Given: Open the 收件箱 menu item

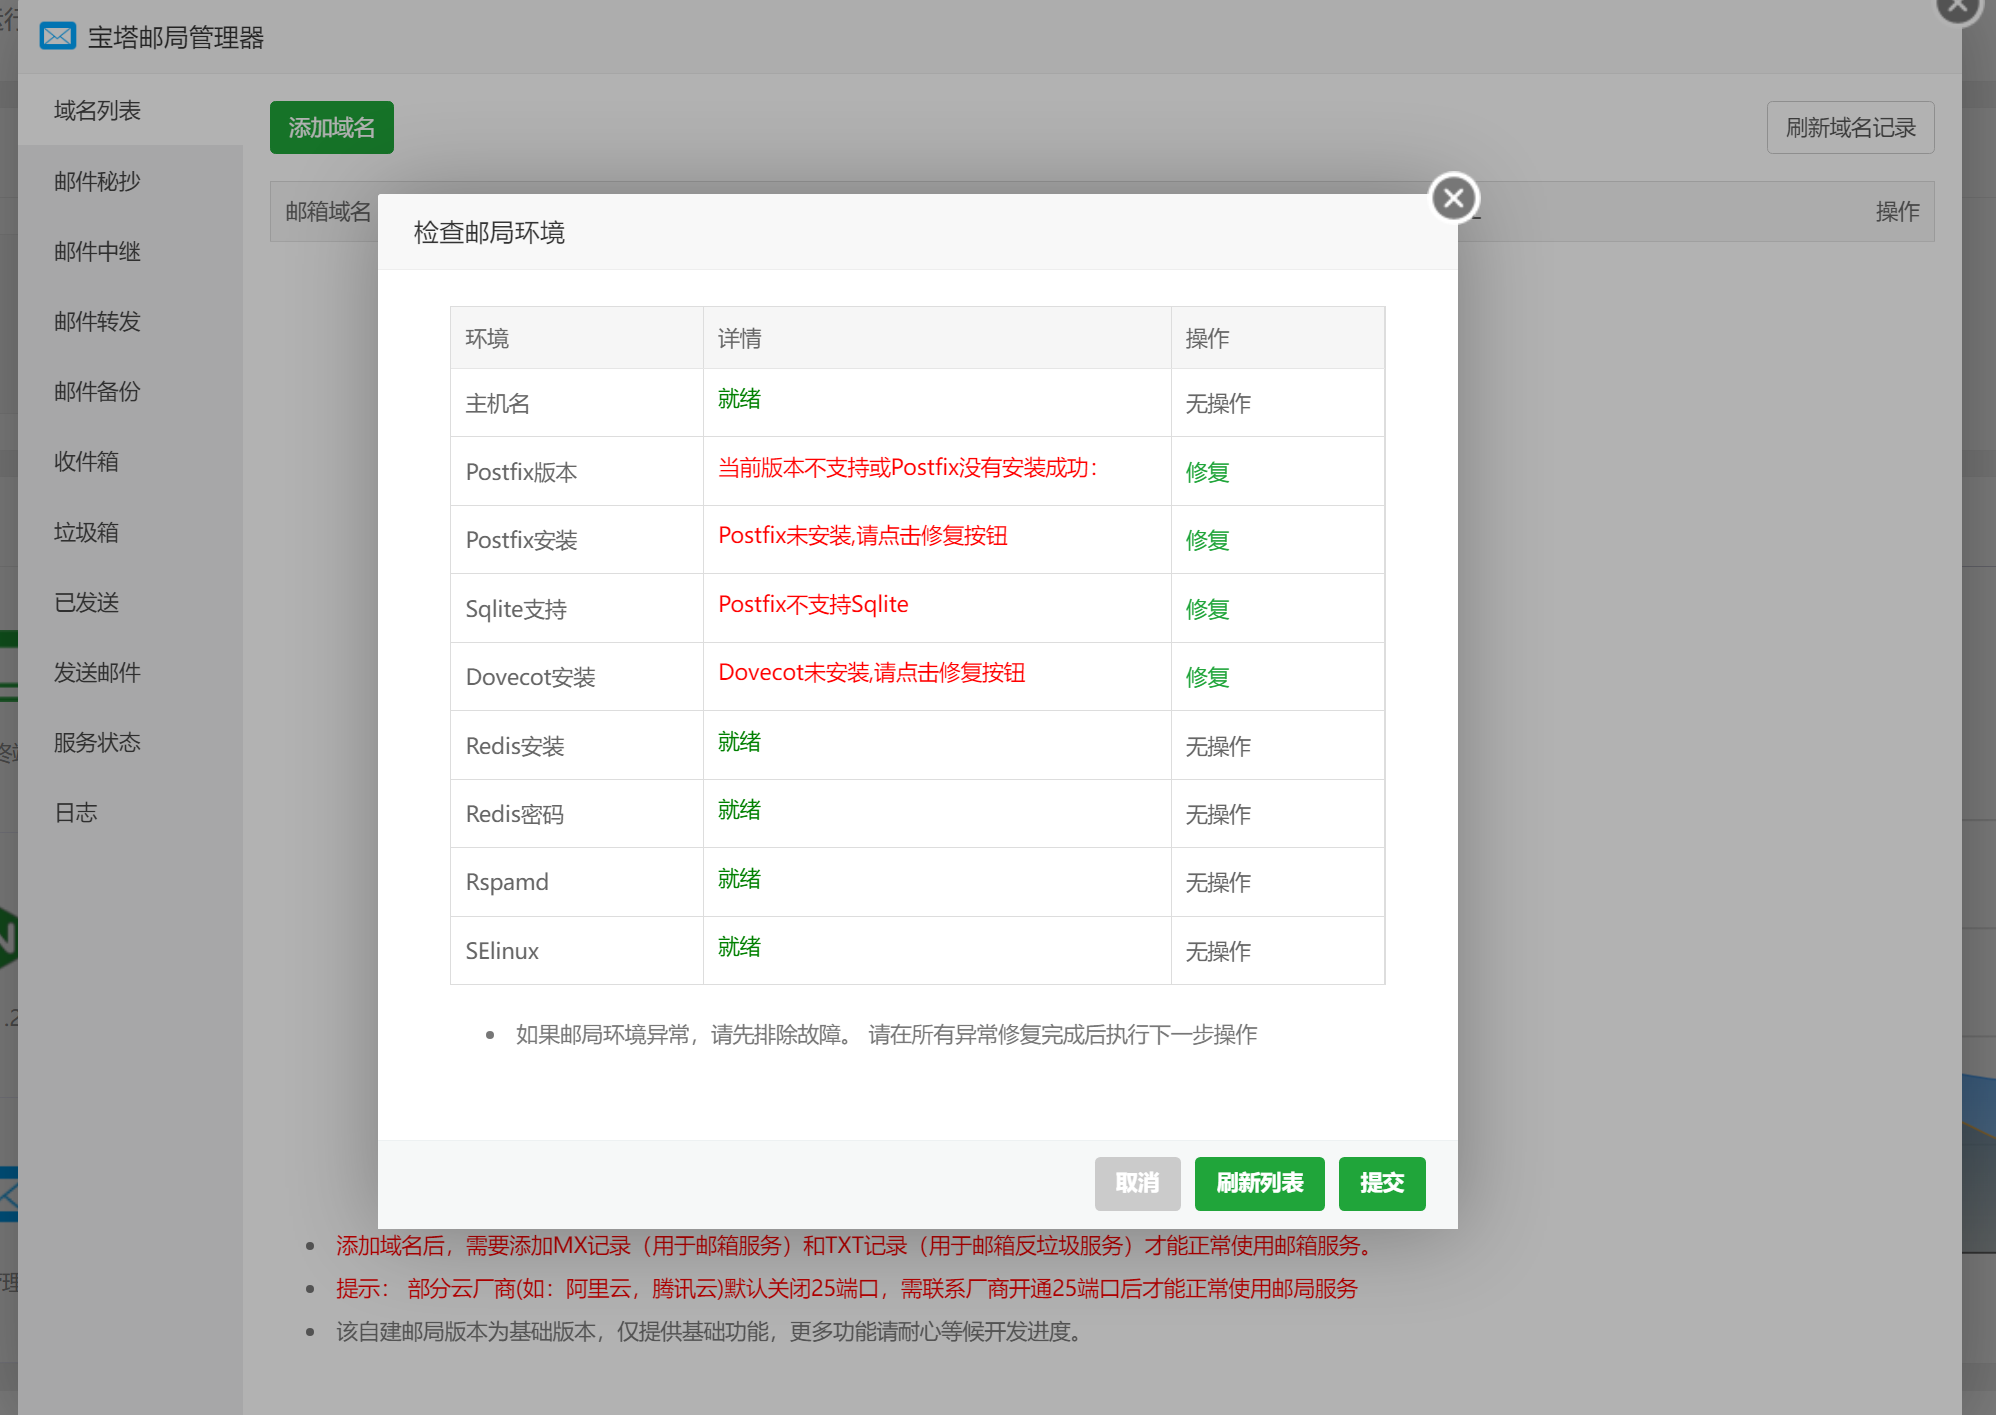Looking at the screenshot, I should [x=86, y=461].
